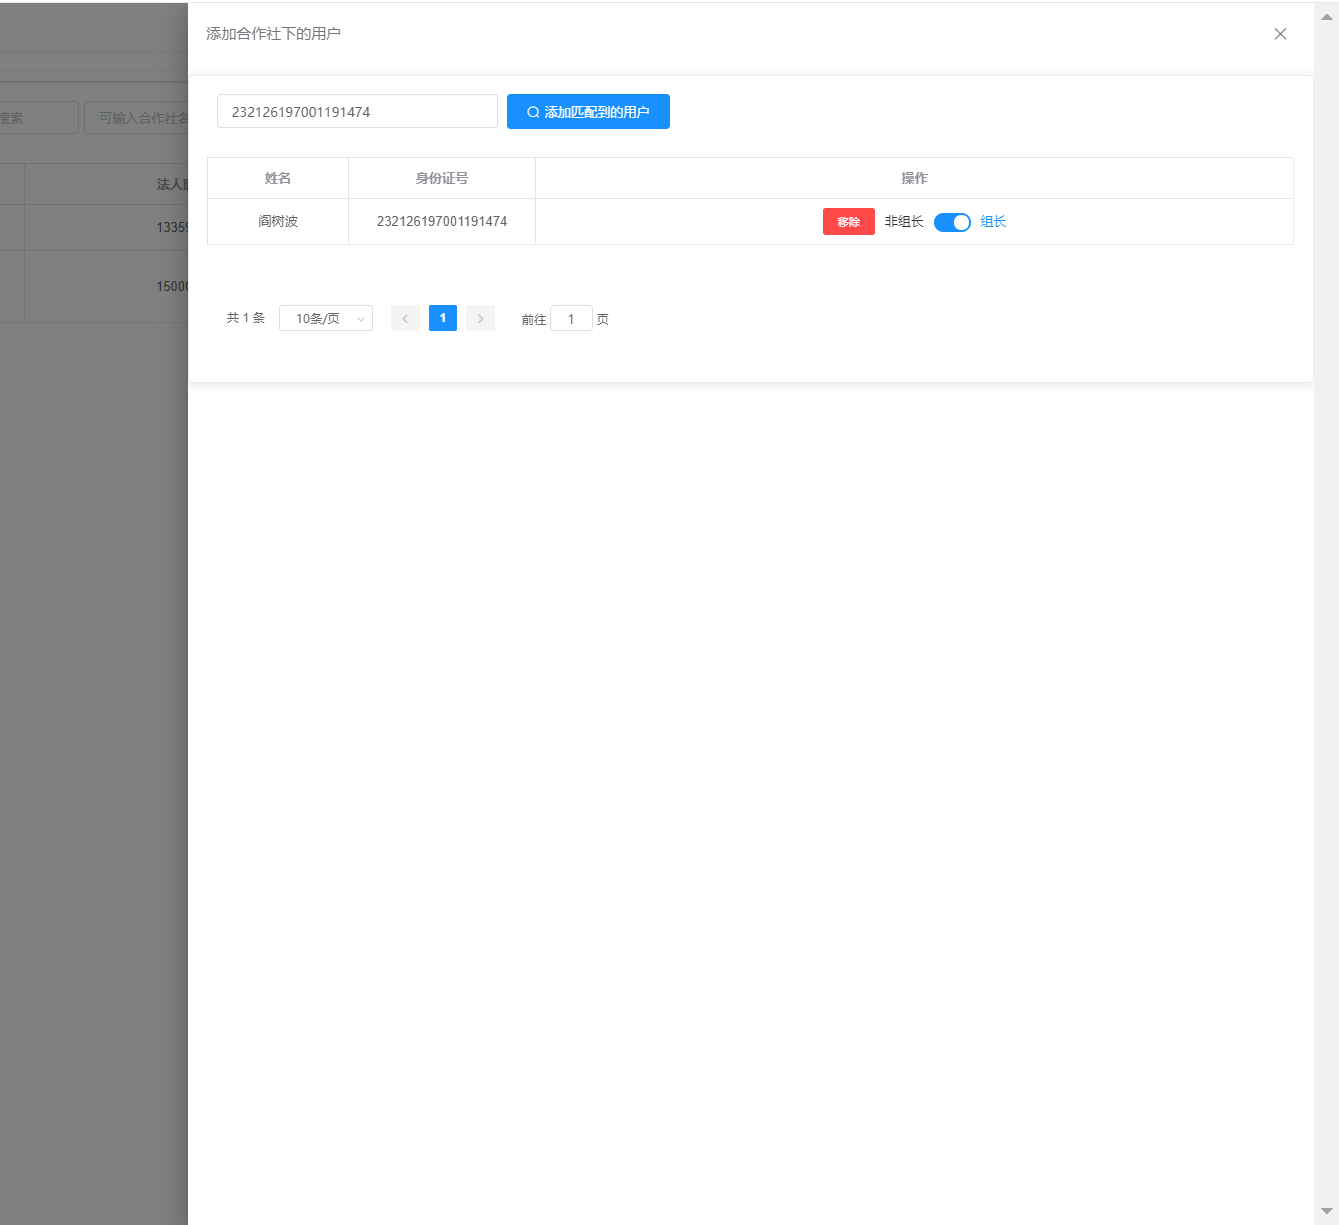Screen dimensions: 1339x1225
Task: Open the 10条/页 page size dropdown
Action: coord(326,318)
